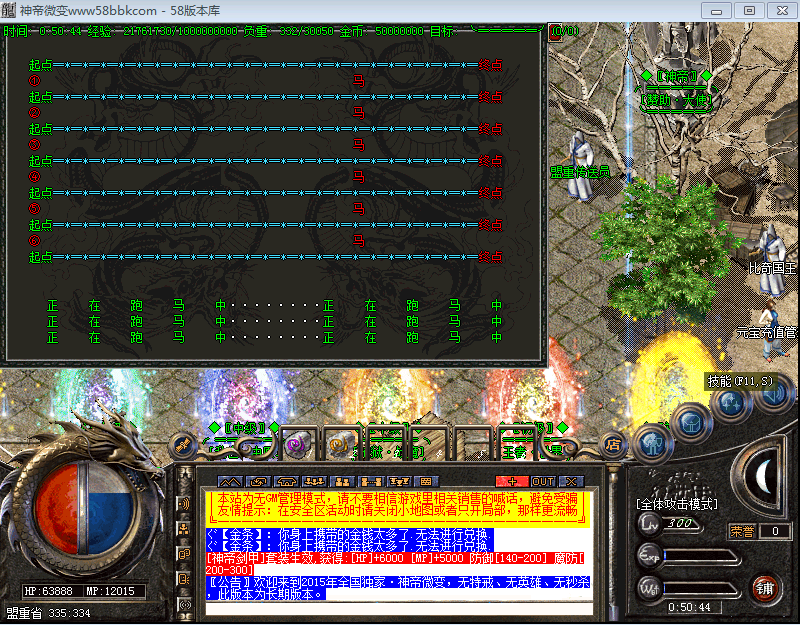This screenshot has width=800, height=625.
Task: Click the HP:63888 readout
Action: (x=48, y=591)
